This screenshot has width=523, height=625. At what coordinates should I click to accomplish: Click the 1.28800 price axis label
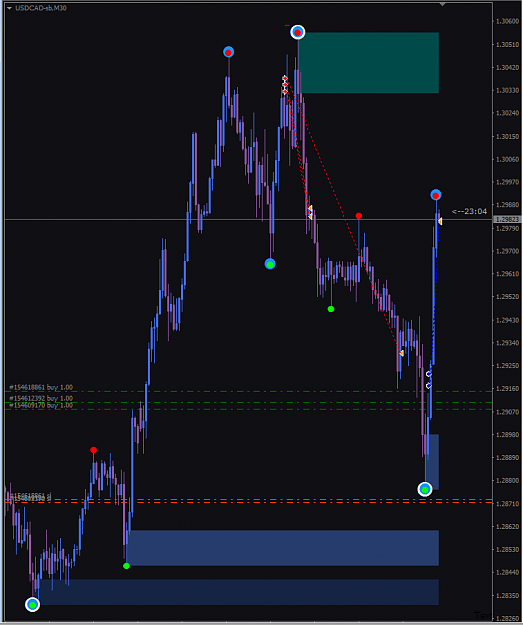coord(507,481)
